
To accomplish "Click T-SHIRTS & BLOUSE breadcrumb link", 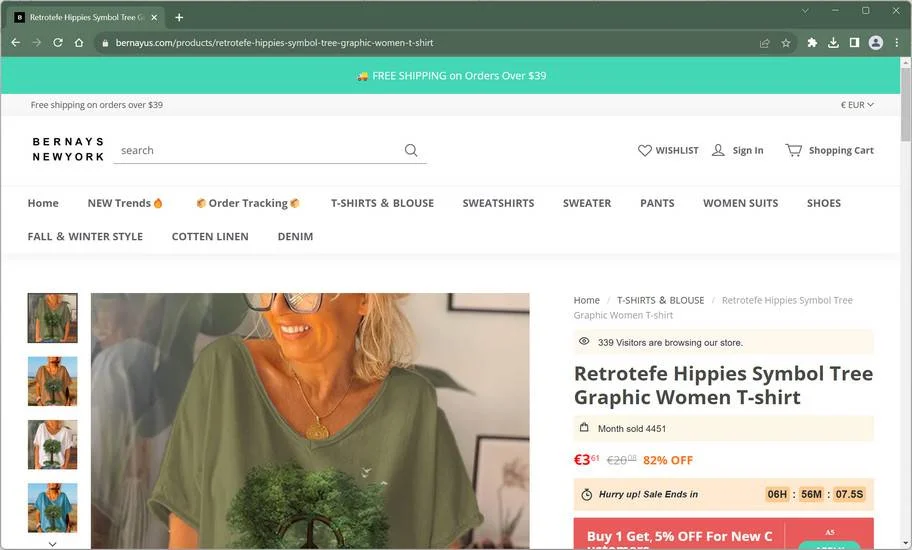I will click(660, 300).
